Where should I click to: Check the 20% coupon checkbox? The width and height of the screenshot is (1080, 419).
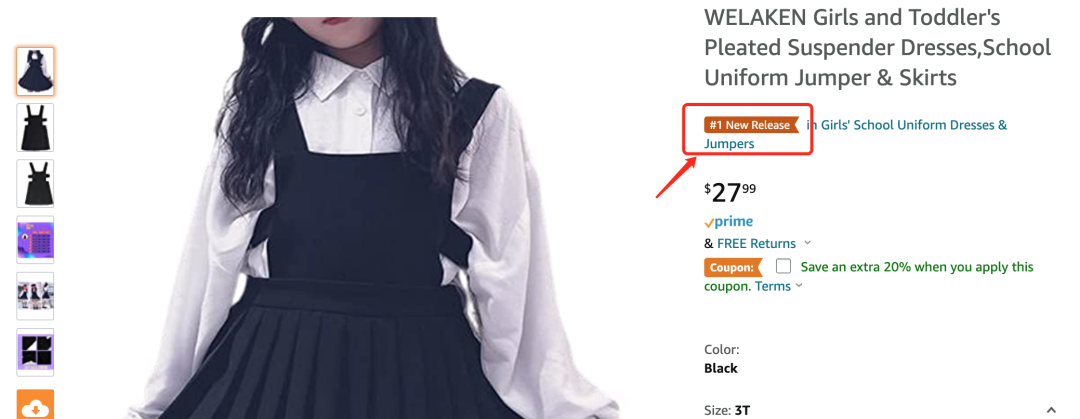(783, 266)
